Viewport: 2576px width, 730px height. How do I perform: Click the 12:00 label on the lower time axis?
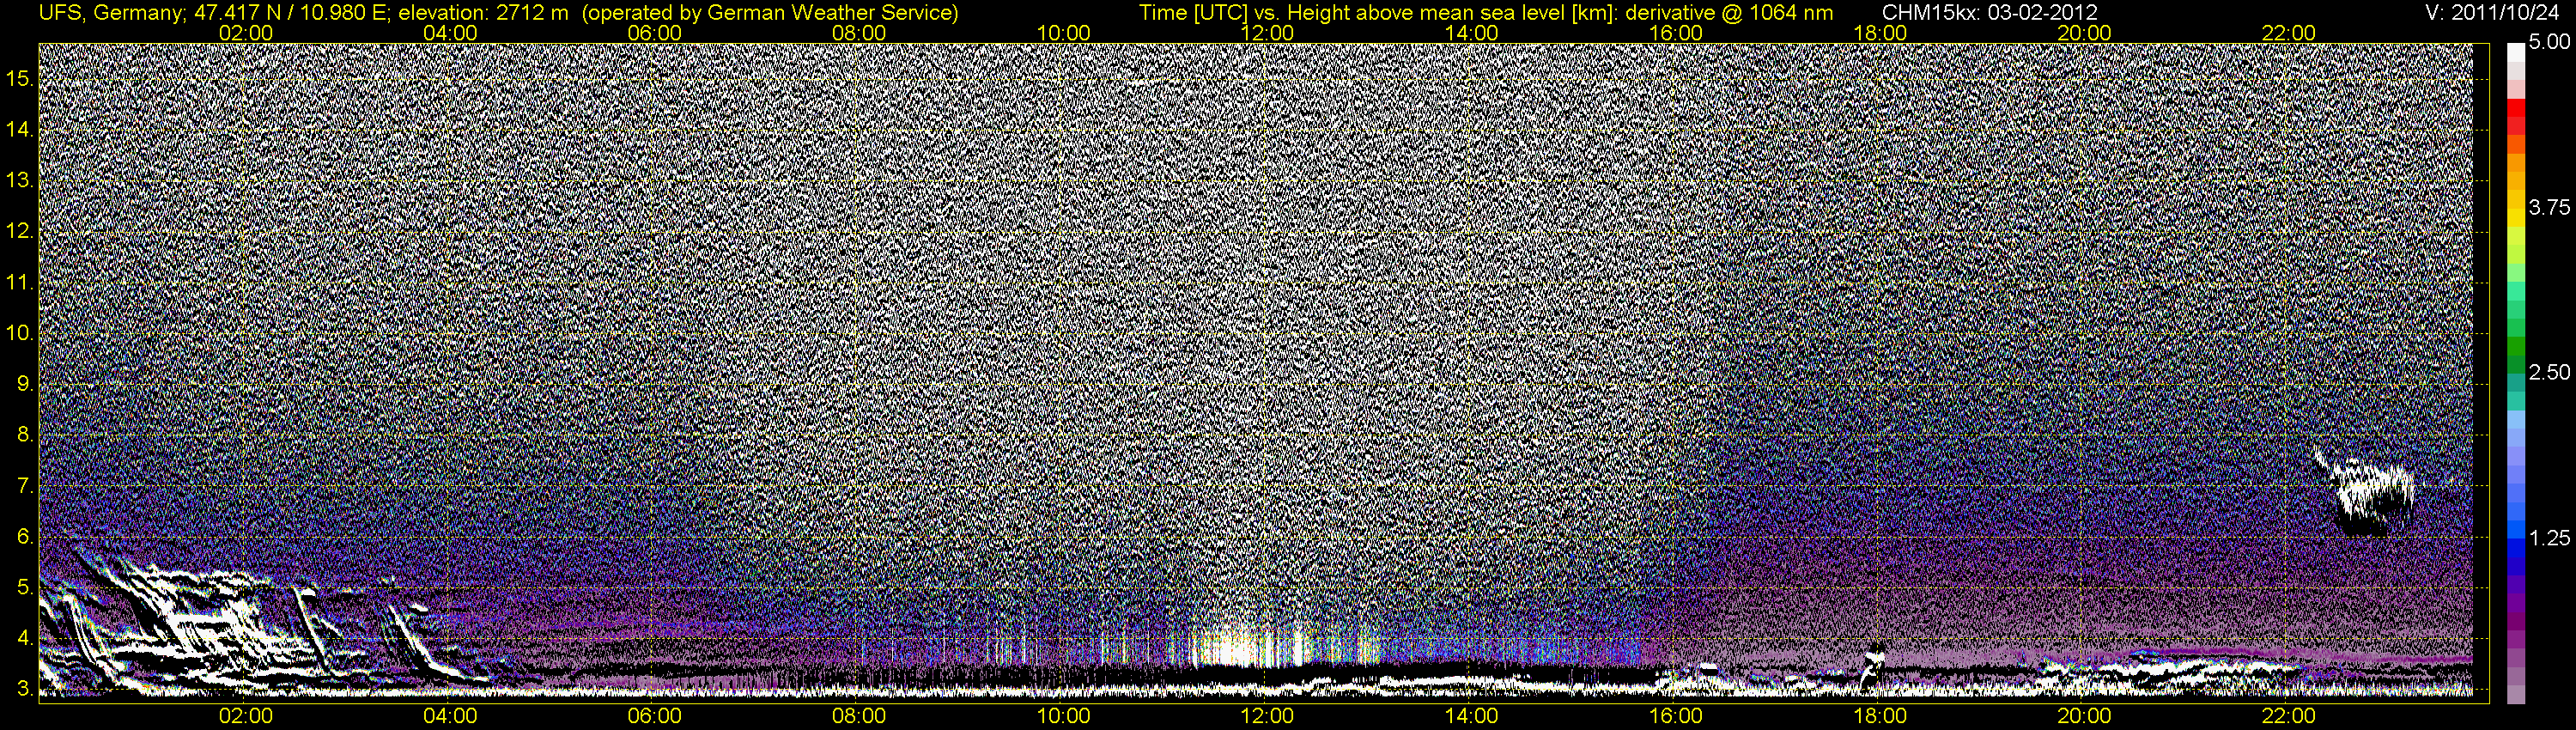coord(1267,716)
